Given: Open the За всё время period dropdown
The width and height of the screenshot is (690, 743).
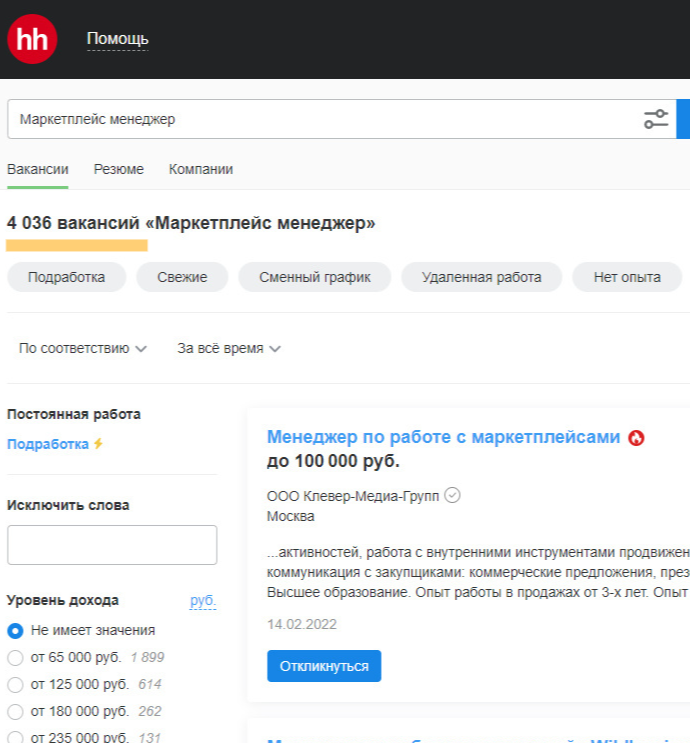Looking at the screenshot, I should point(229,349).
